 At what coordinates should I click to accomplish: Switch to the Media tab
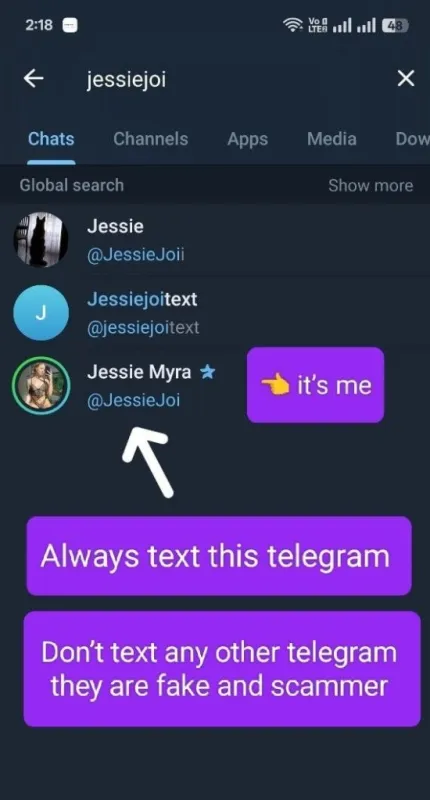tap(332, 139)
